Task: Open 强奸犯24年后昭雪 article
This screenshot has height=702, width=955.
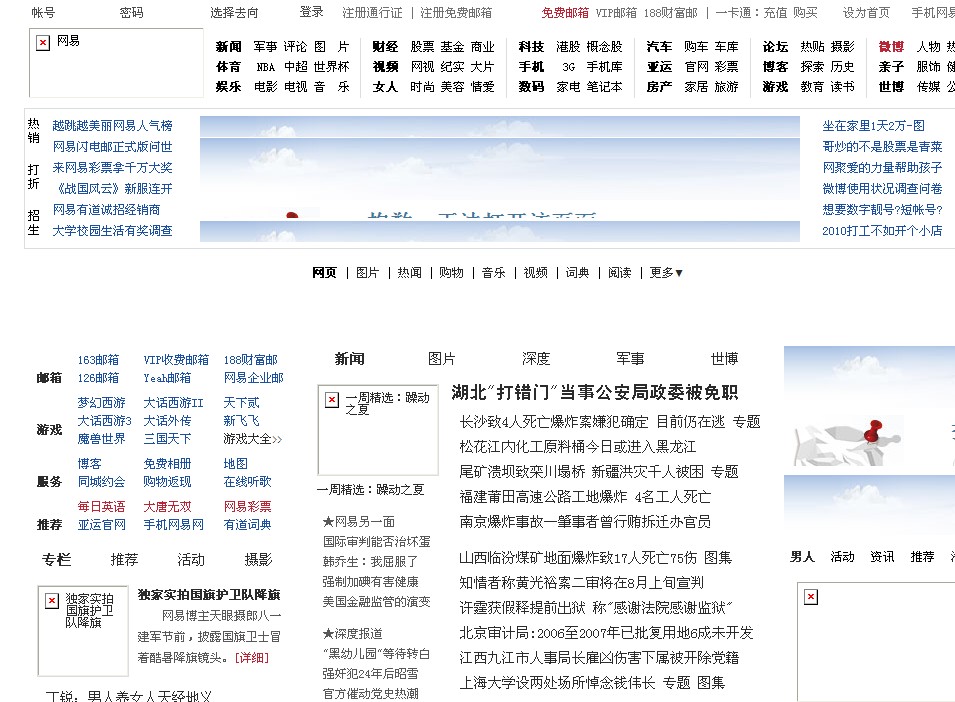Action: tap(370, 673)
